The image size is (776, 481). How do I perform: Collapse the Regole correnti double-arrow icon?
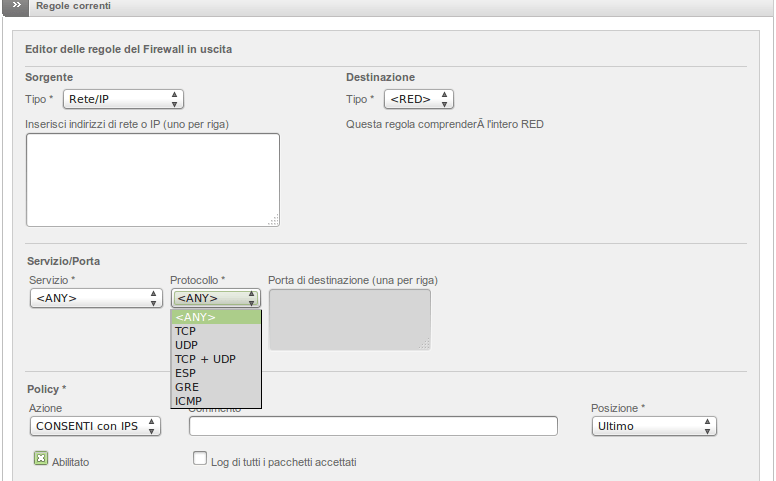click(x=16, y=6)
